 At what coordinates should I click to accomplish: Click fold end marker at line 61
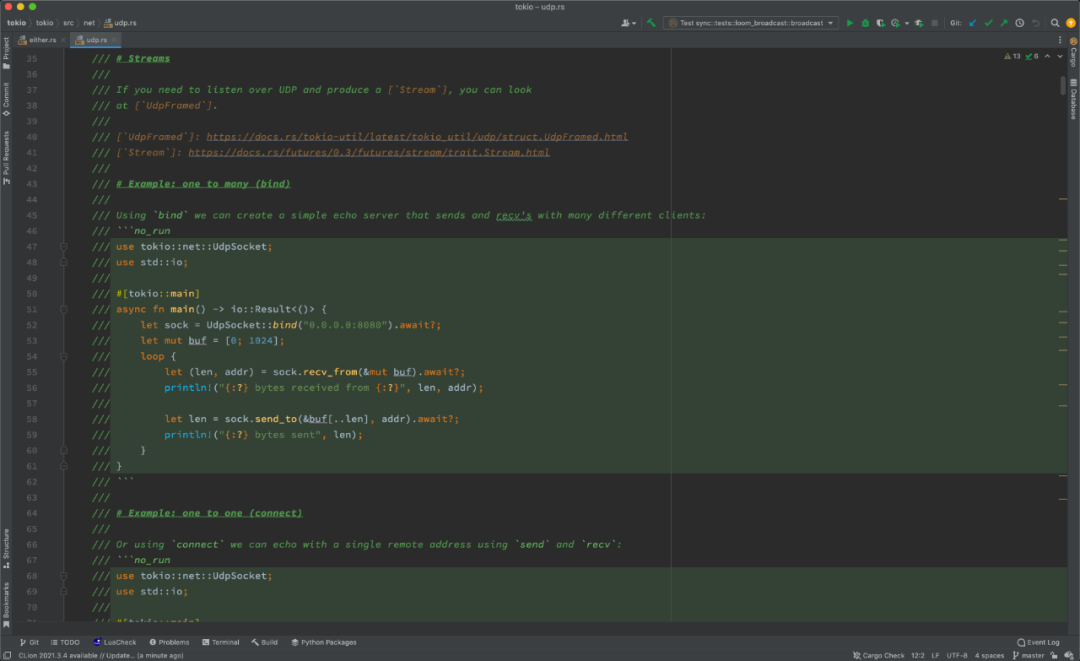tap(63, 466)
